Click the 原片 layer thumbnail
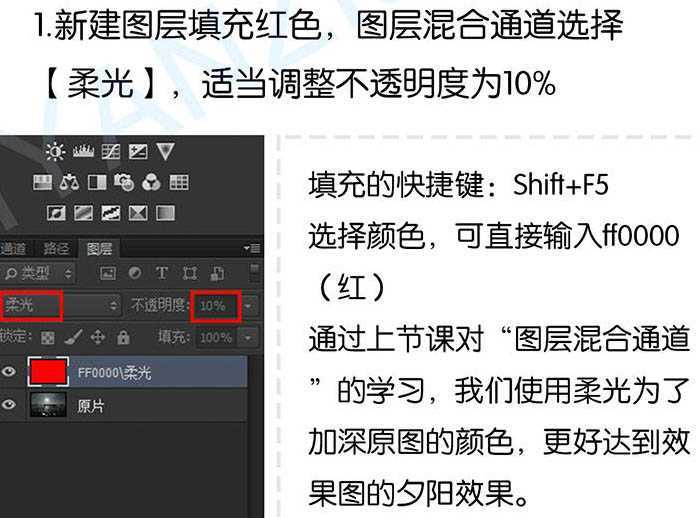698x518 pixels. point(49,405)
